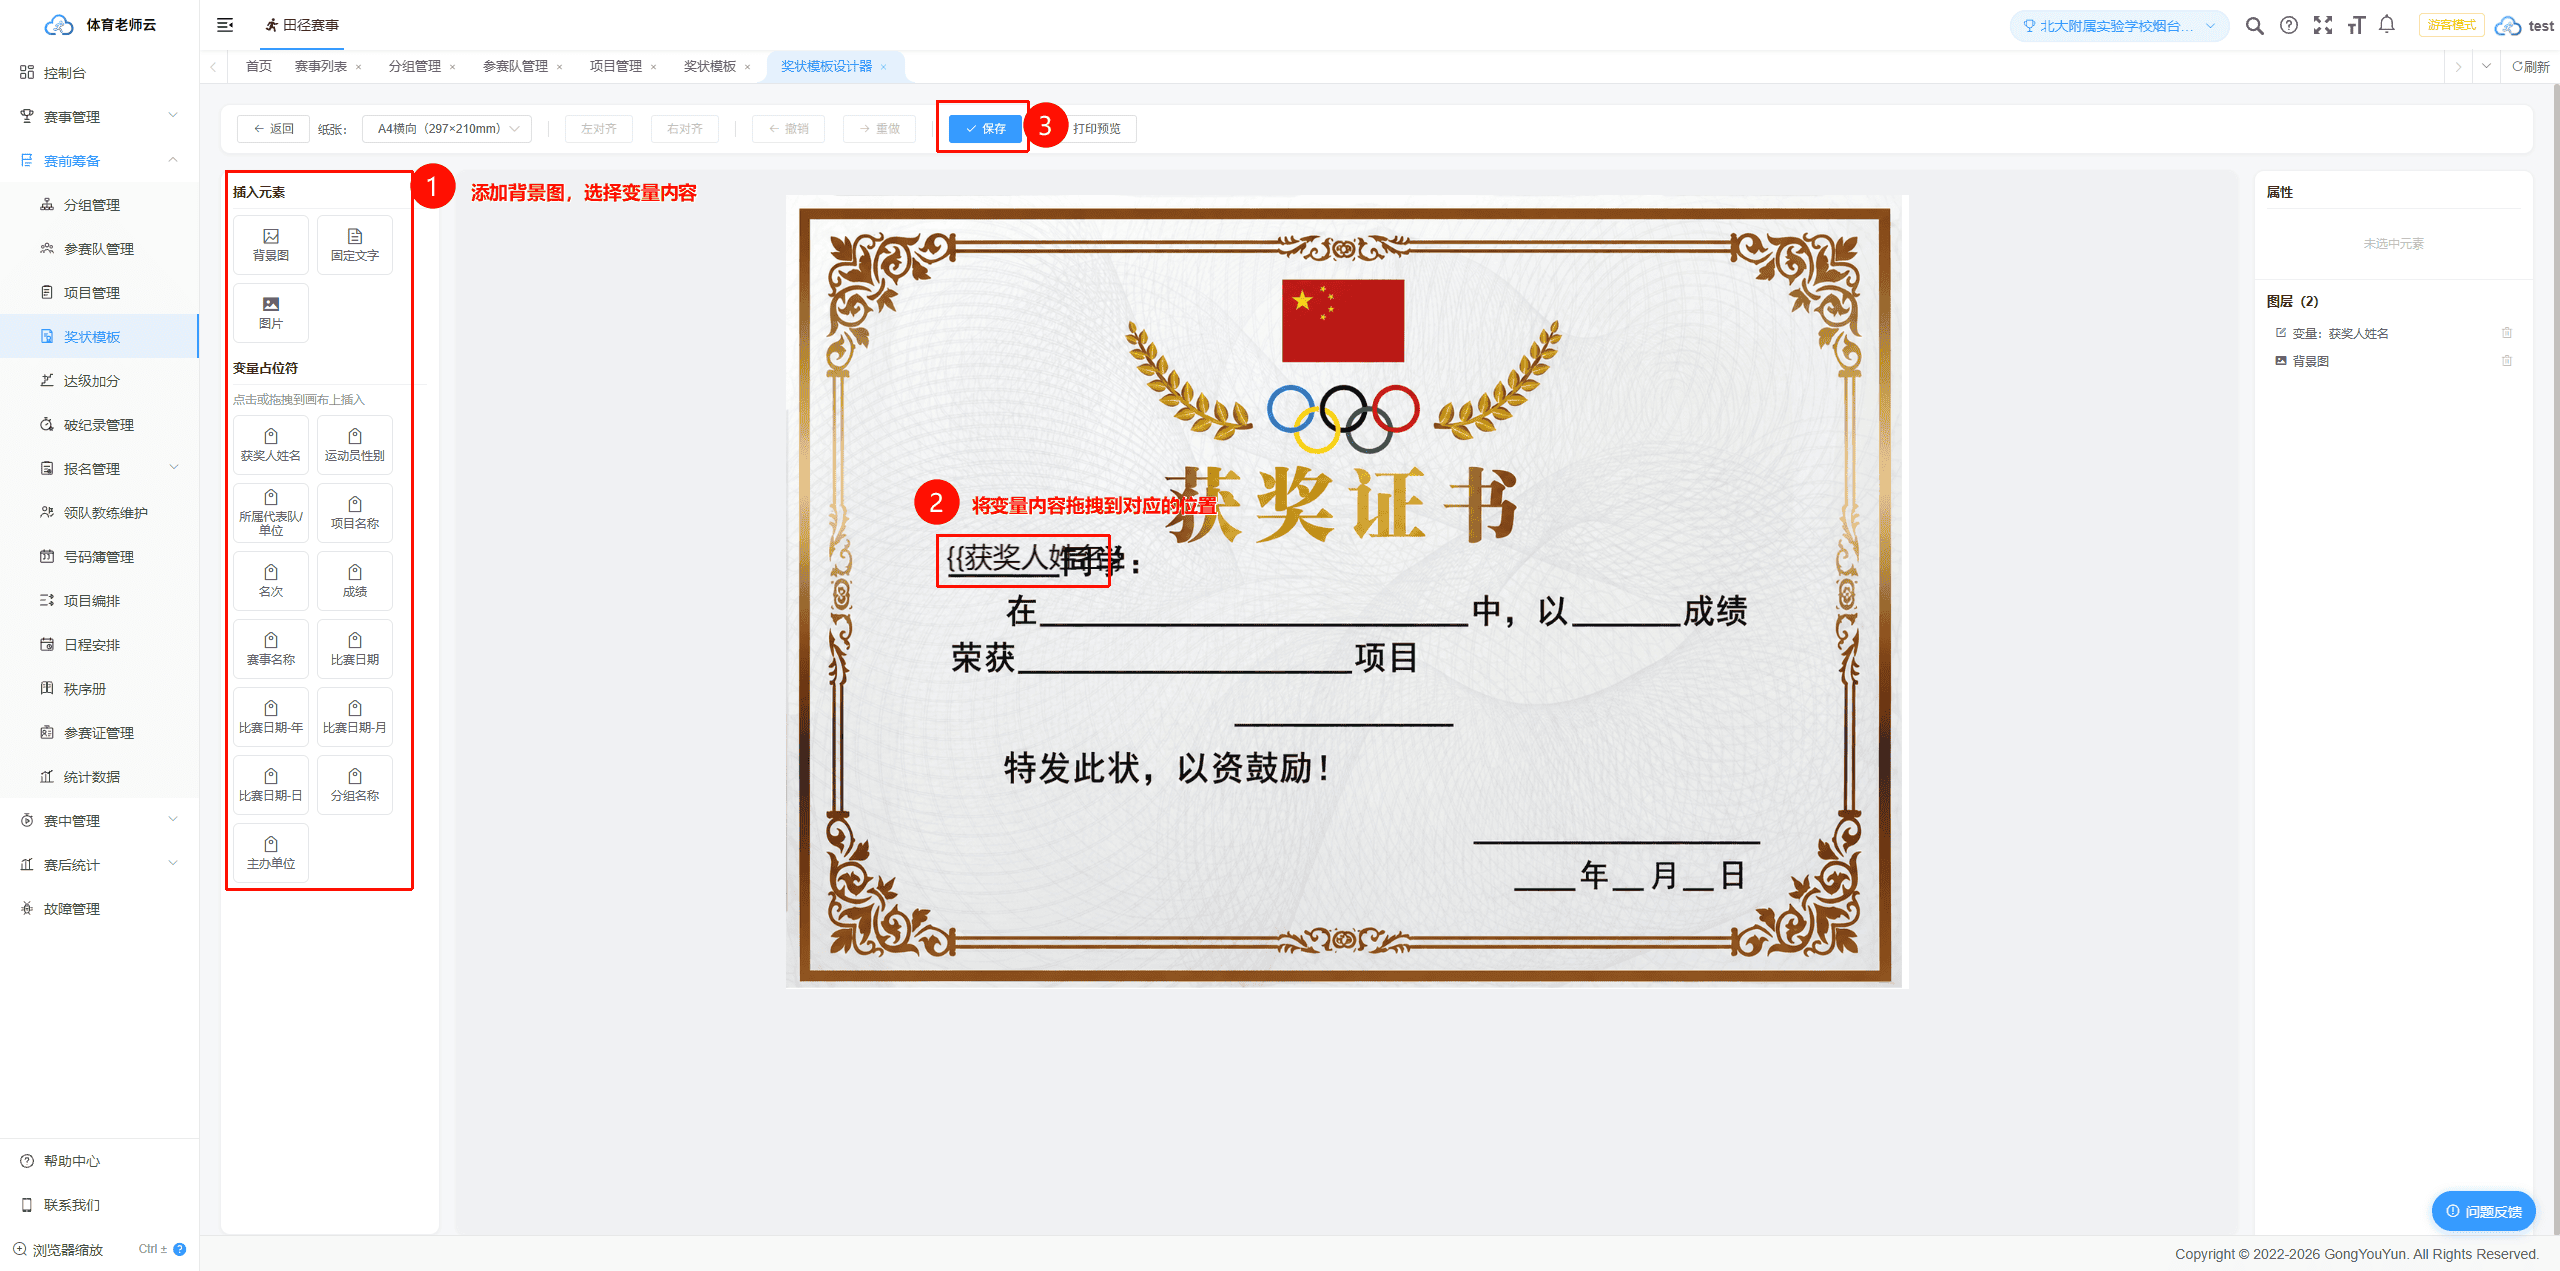
Task: Insert 赛事名称 variable placeholder
Action: coord(271,649)
